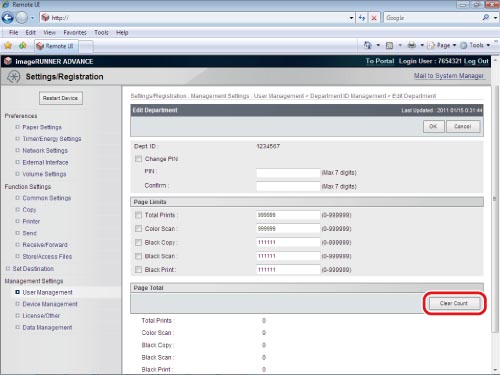This screenshot has width=500, height=375.
Task: Open the Favorites menu
Action: [75, 33]
